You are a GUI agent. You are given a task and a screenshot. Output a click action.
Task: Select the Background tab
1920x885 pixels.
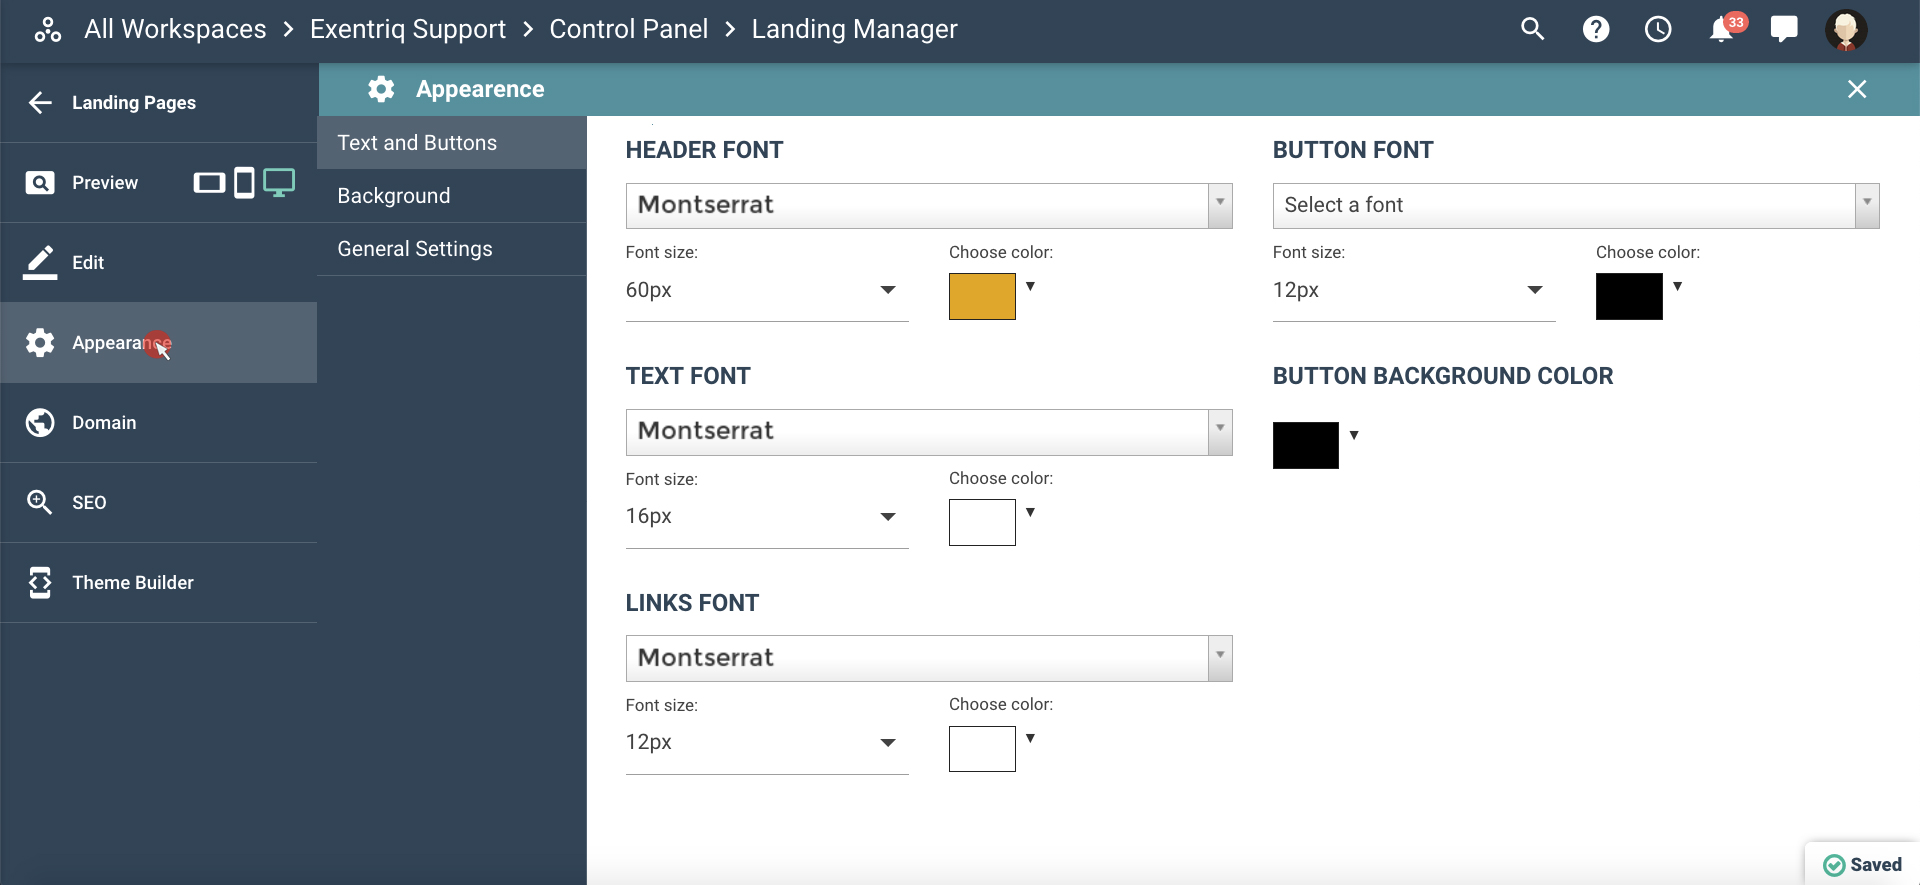tap(394, 196)
